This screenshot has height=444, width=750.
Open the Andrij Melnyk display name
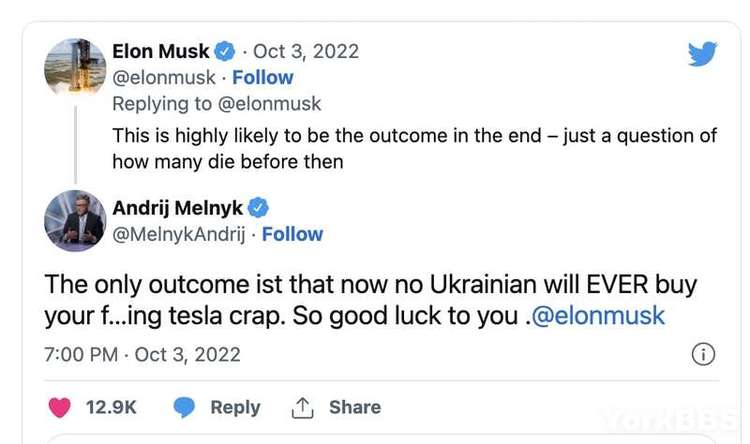click(178, 208)
